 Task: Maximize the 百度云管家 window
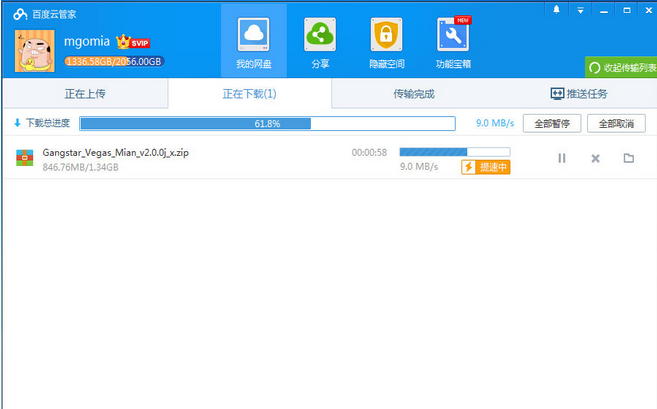coord(627,10)
